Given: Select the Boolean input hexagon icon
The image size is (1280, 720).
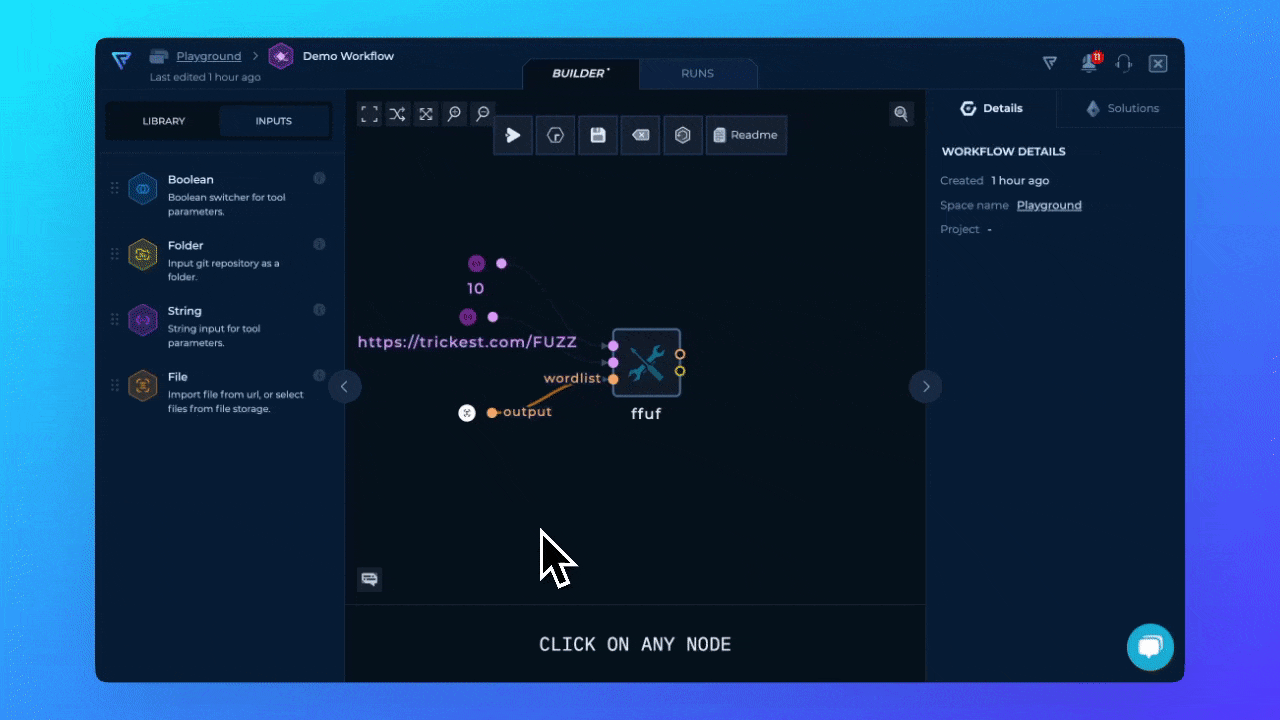Looking at the screenshot, I should [143, 189].
